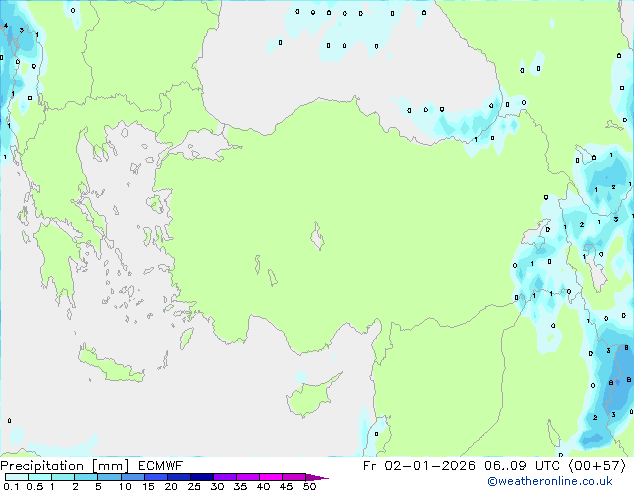Select the 45–50 mm legend swatch
The height and width of the screenshot is (490, 634).
(294, 477)
